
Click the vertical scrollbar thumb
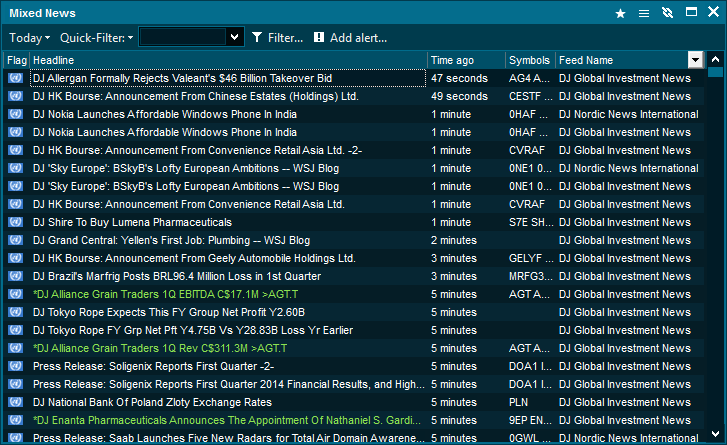[x=715, y=72]
